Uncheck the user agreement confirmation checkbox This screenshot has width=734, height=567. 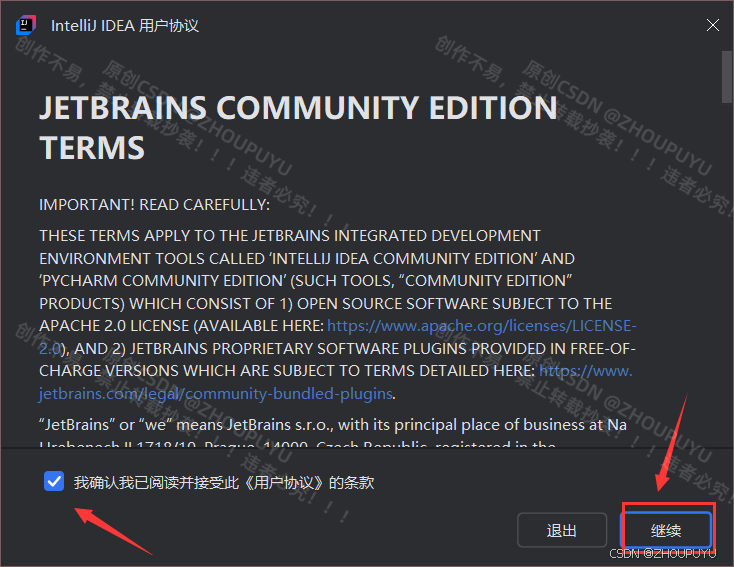click(x=54, y=481)
